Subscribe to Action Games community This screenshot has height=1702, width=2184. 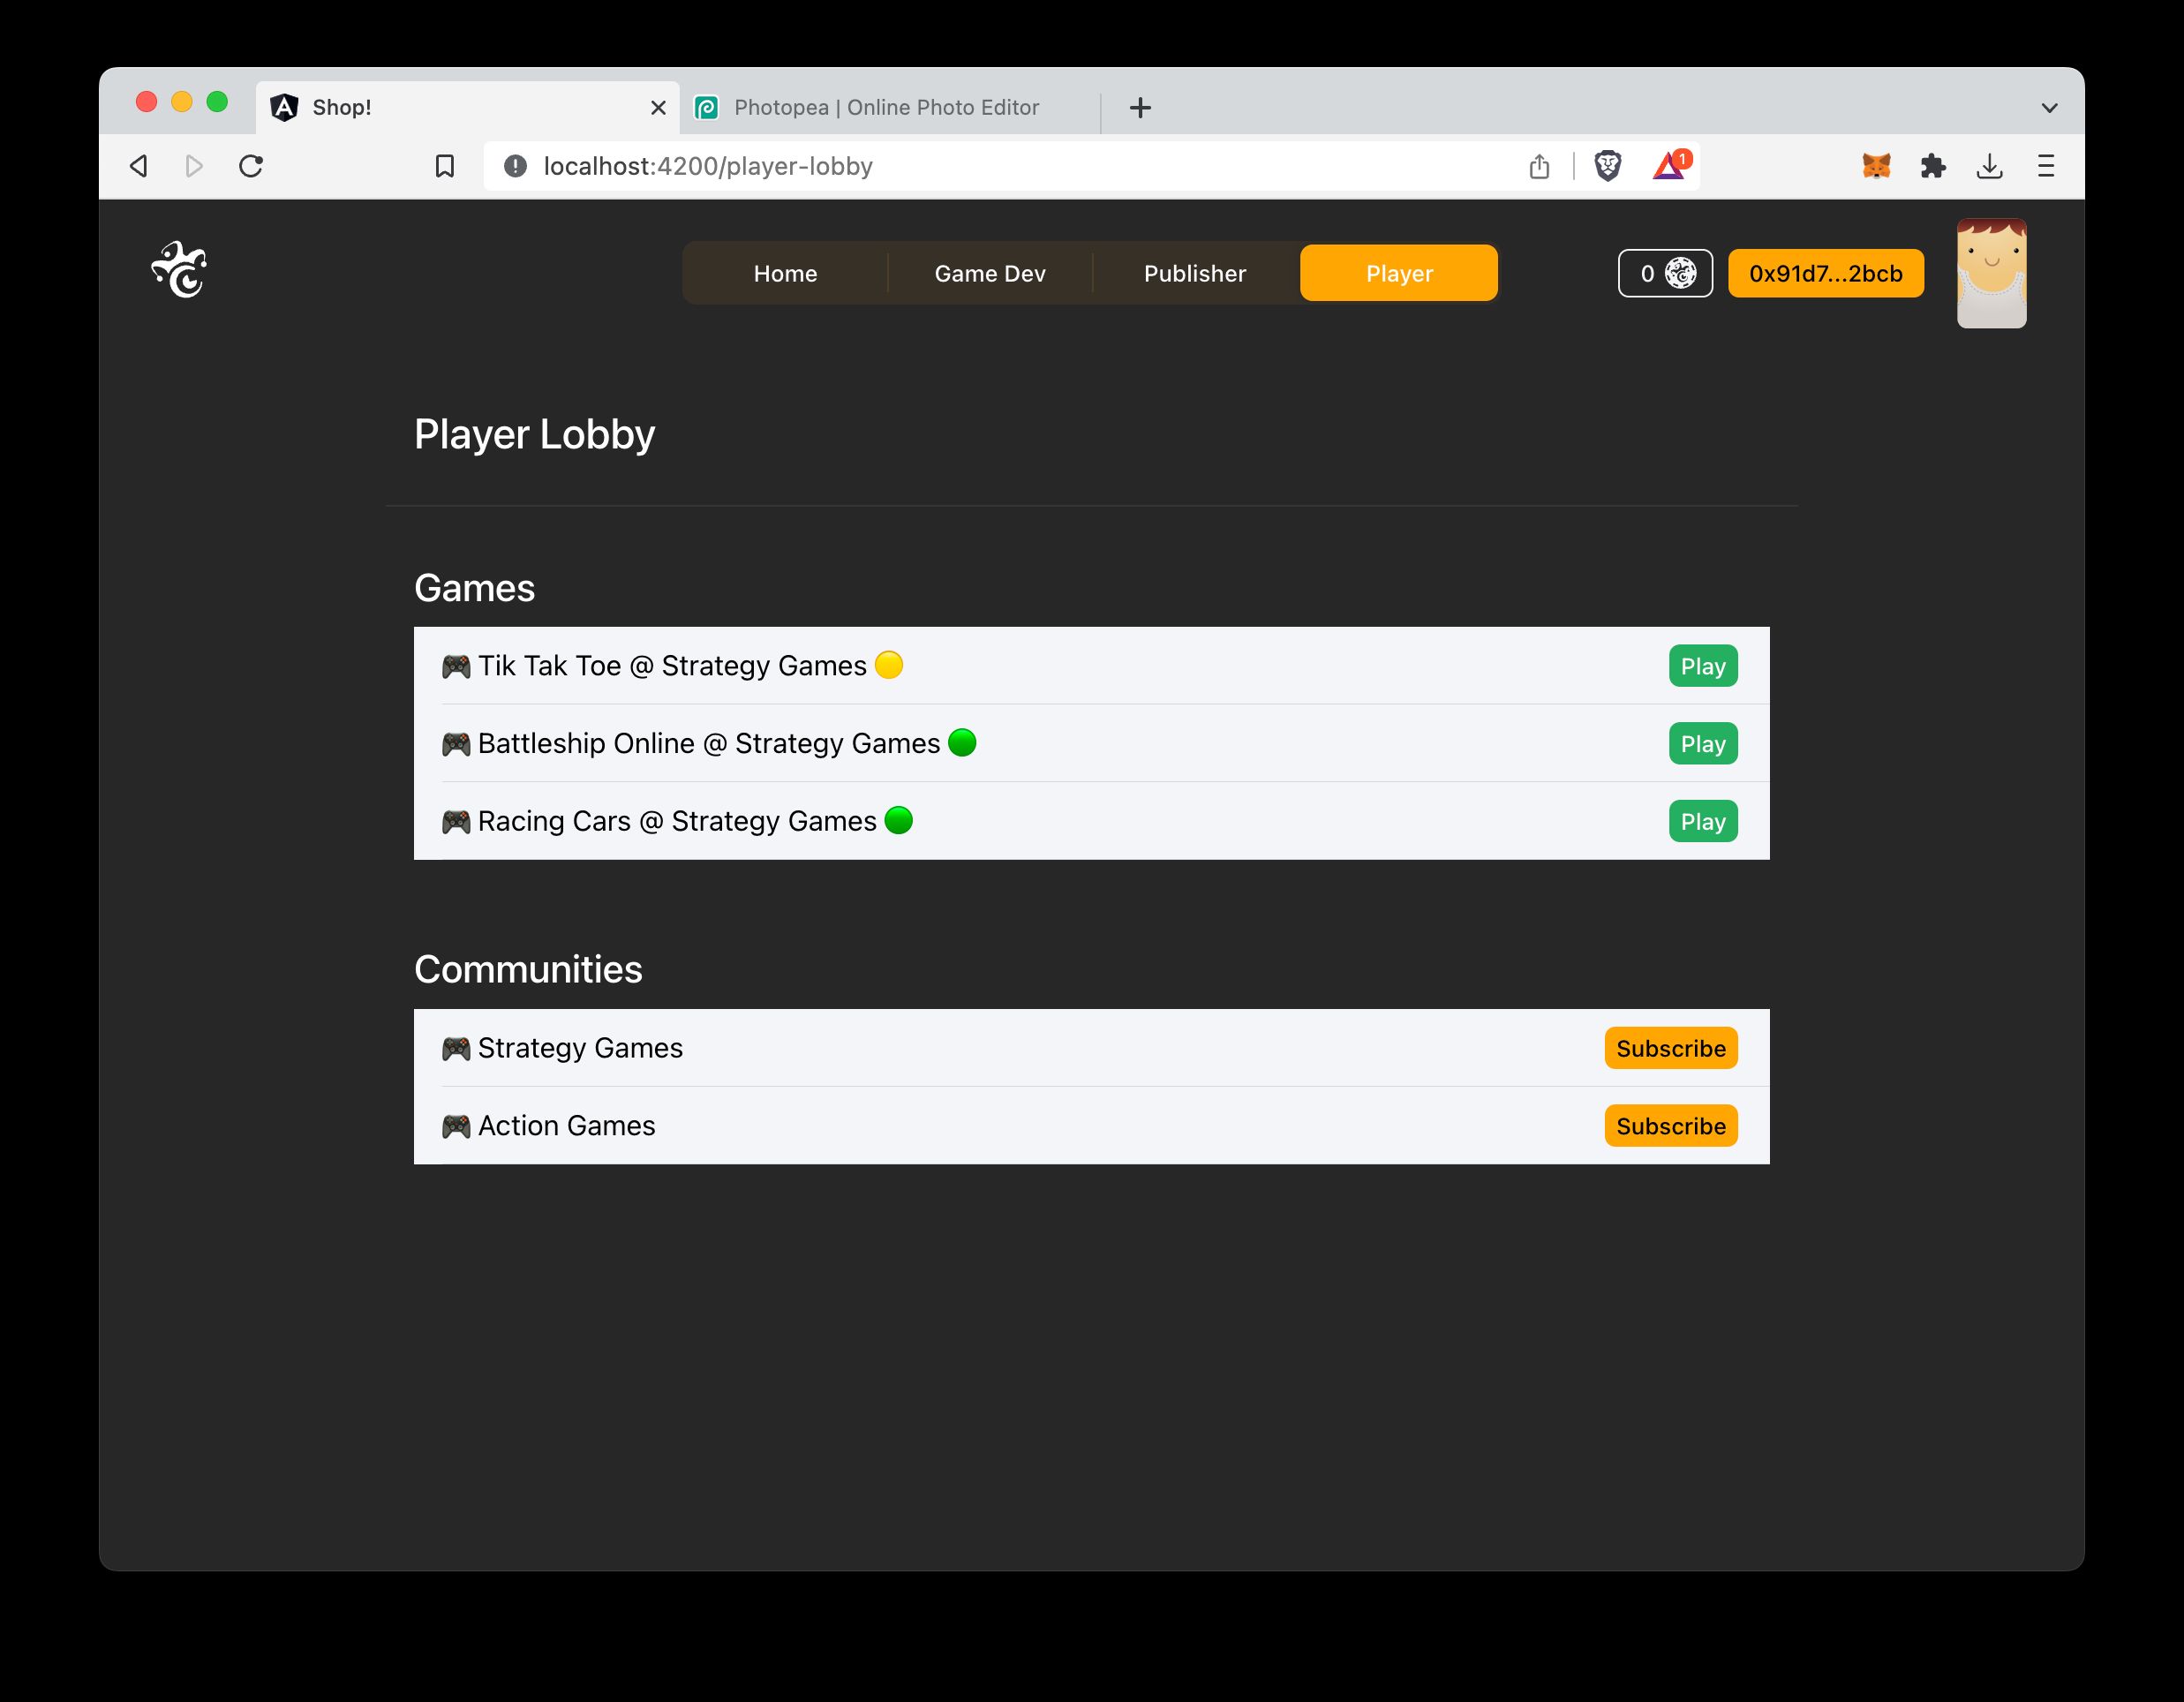click(x=1668, y=1126)
